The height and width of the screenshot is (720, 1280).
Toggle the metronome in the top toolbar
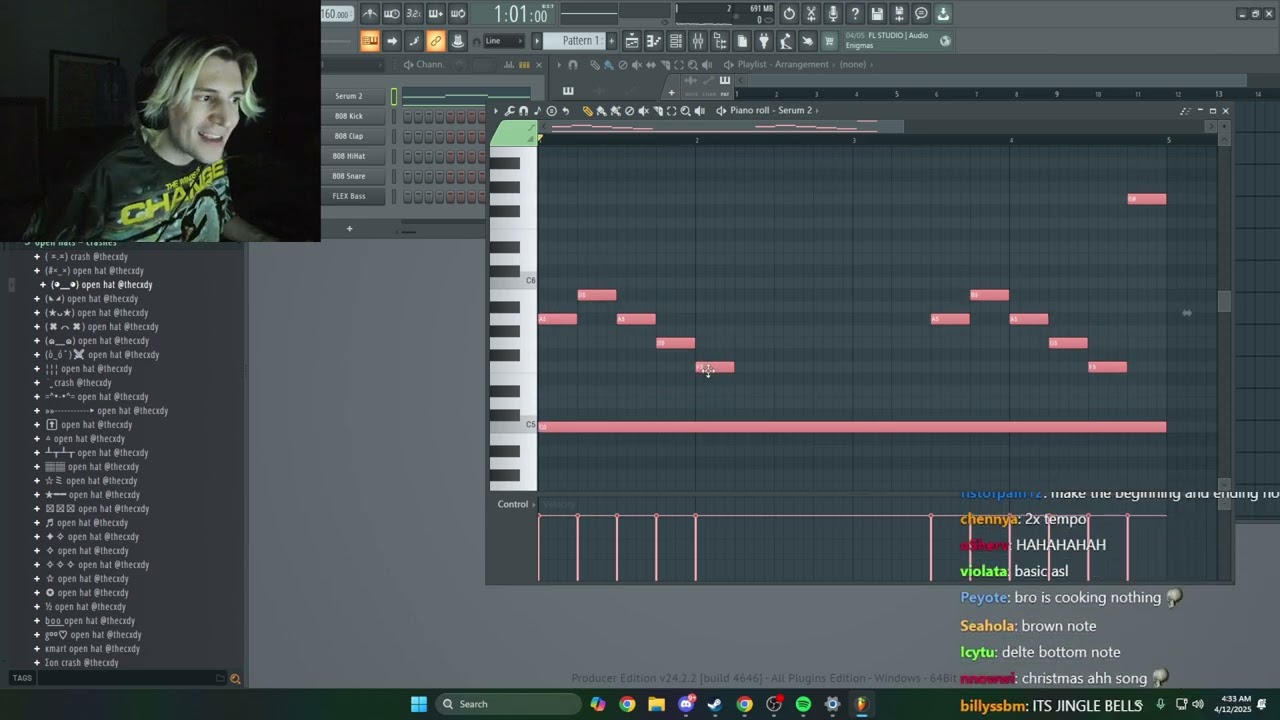click(370, 14)
